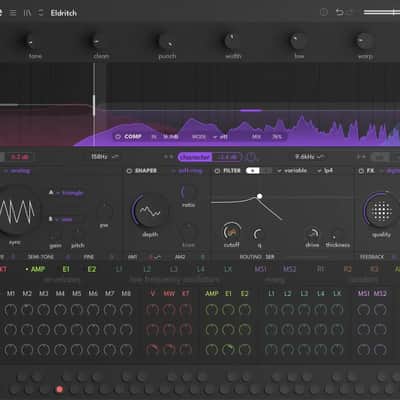Click the info icon in the header

click(x=324, y=12)
